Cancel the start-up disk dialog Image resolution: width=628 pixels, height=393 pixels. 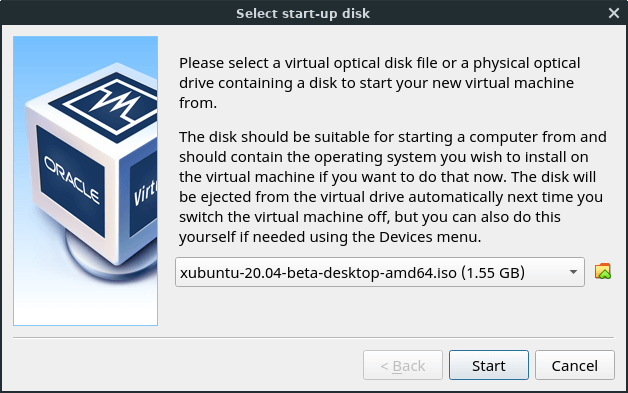tap(574, 365)
